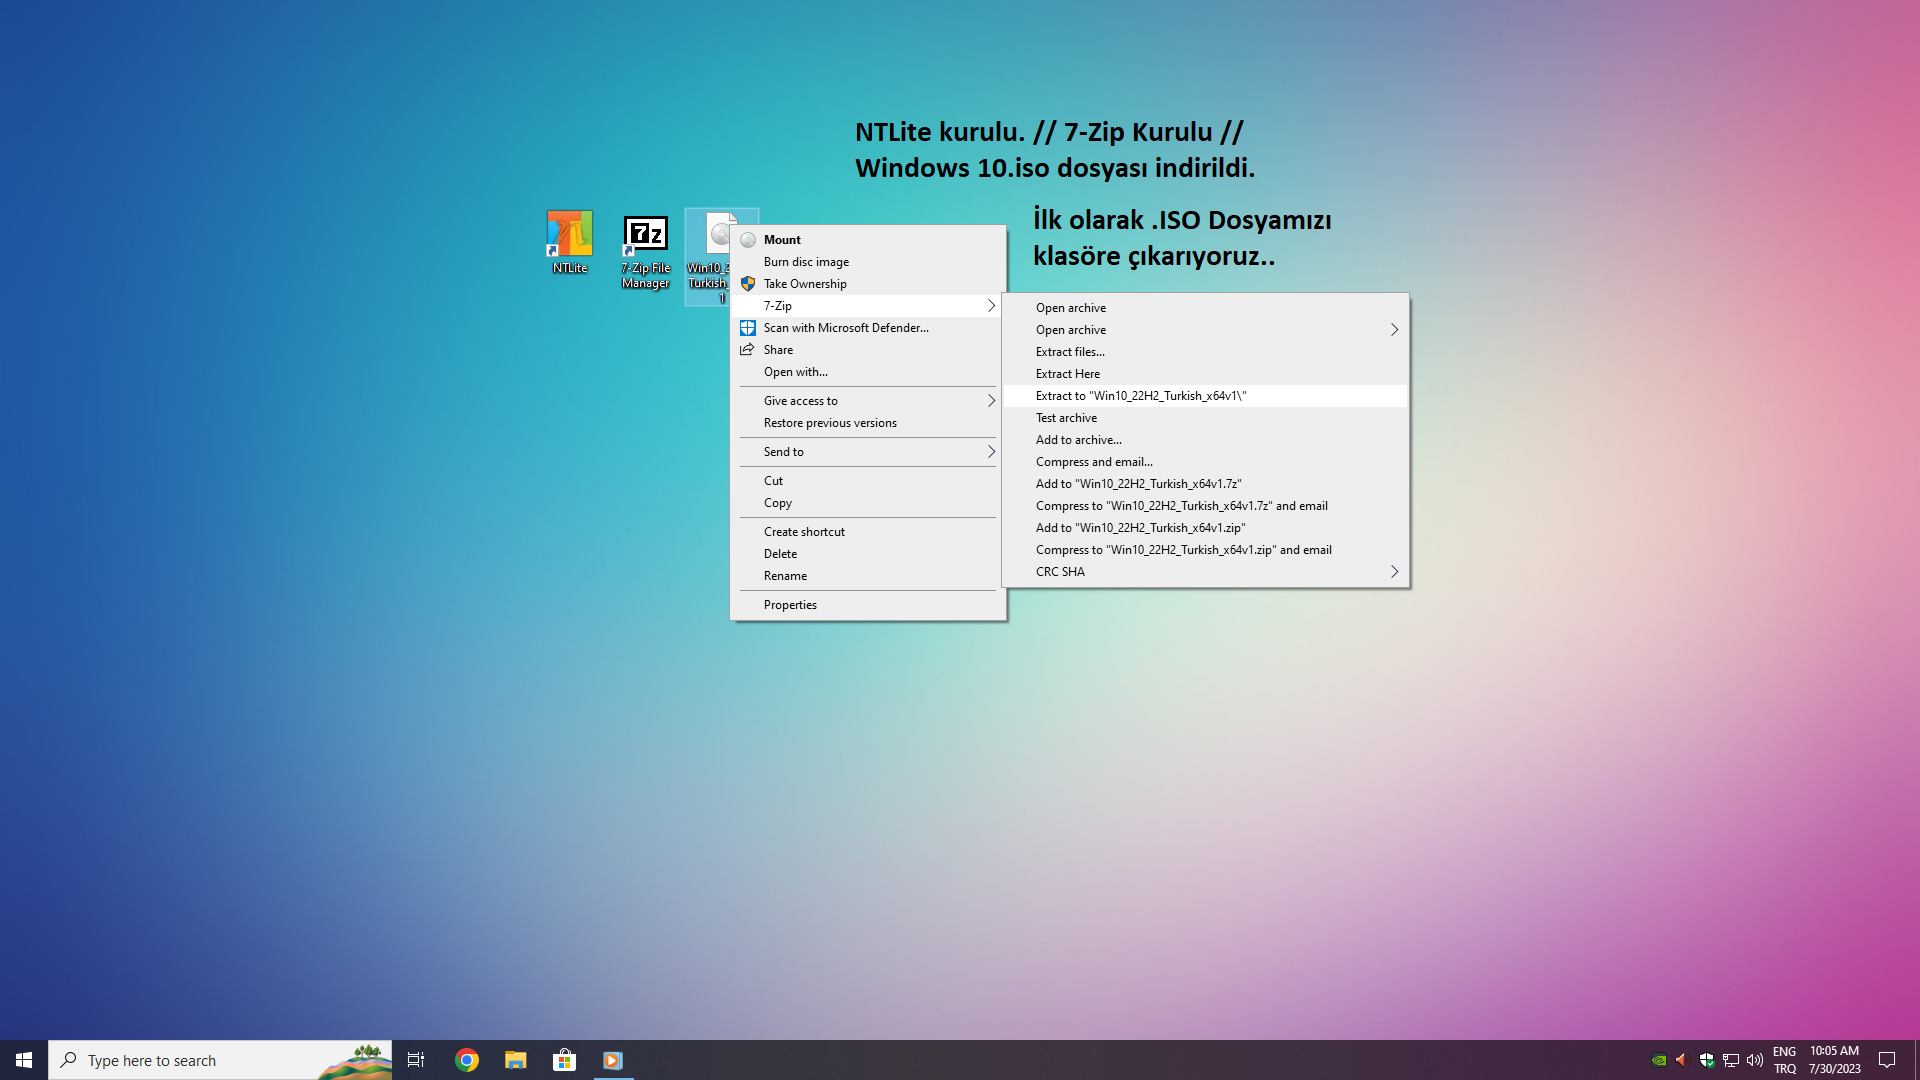
Task: Click the Type here to search box
Action: coord(200,1060)
